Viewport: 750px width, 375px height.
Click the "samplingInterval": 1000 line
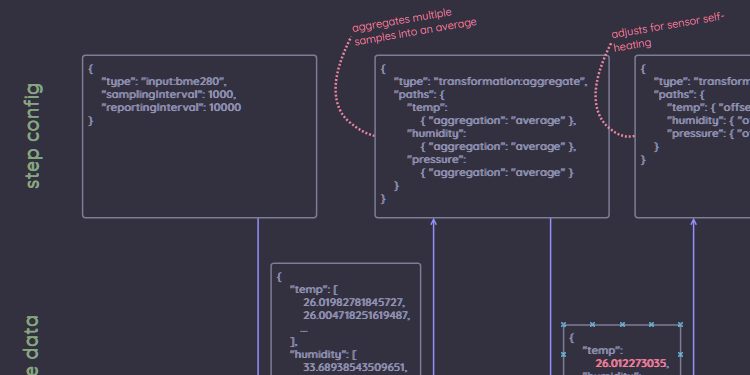[169, 94]
